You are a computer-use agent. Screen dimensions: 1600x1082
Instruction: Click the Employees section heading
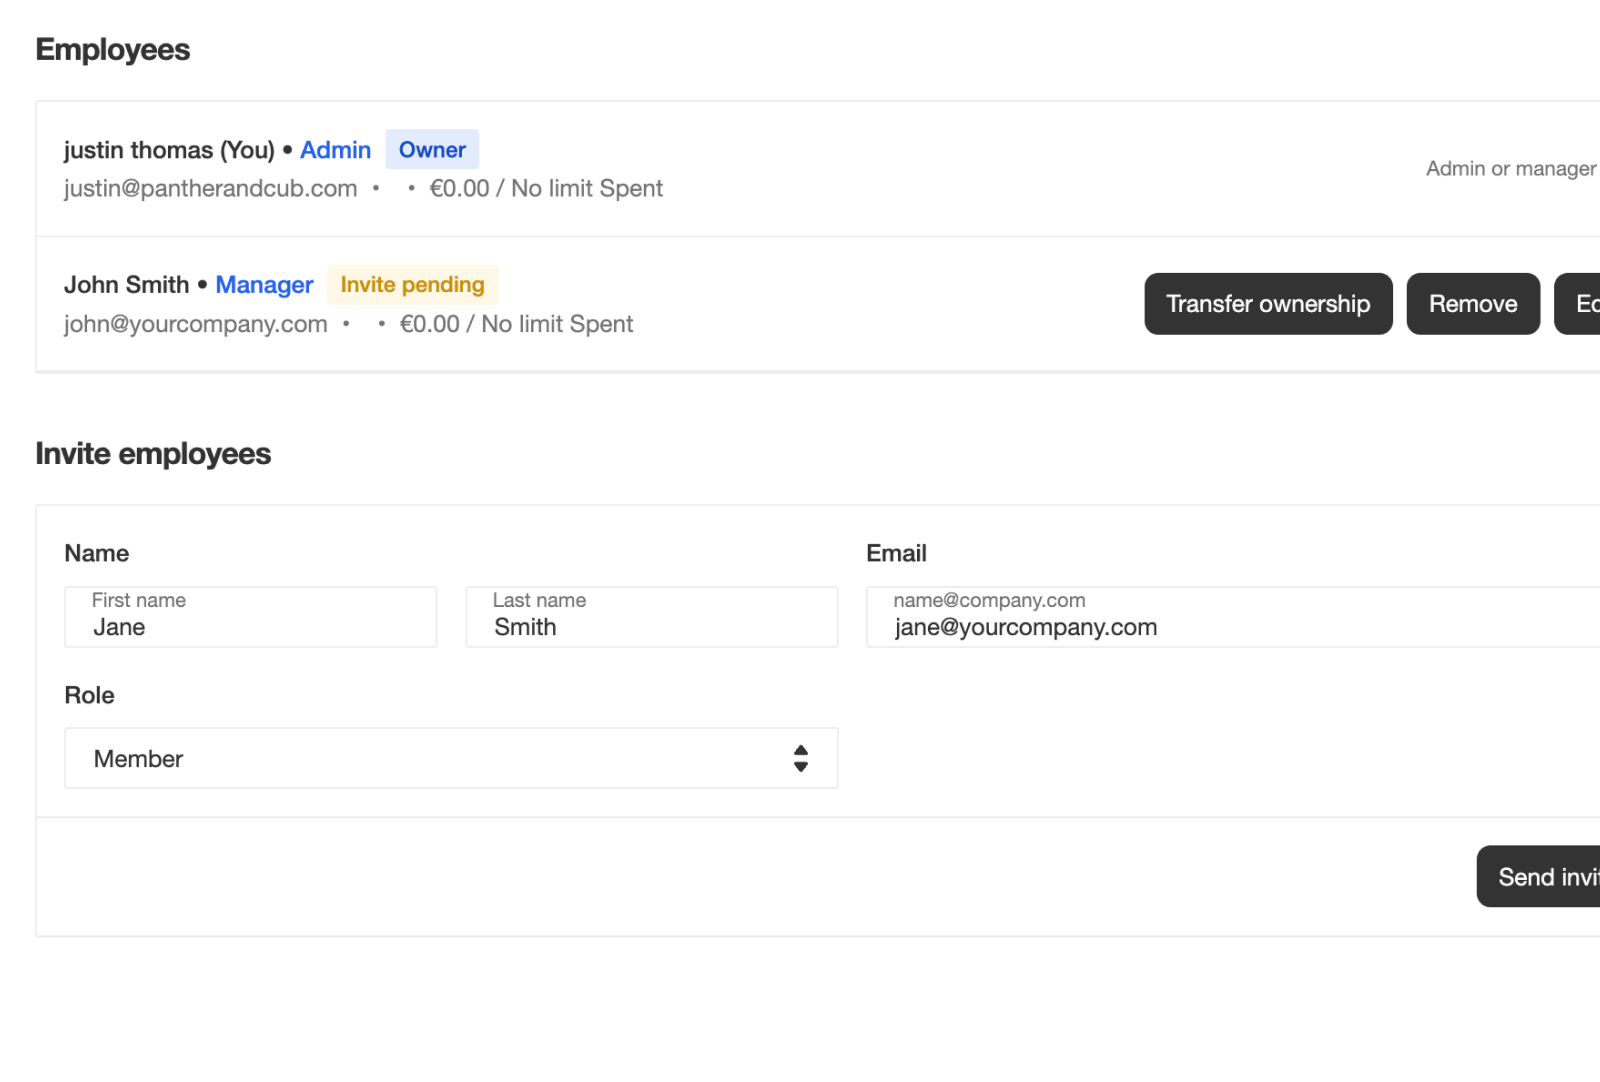[112, 49]
